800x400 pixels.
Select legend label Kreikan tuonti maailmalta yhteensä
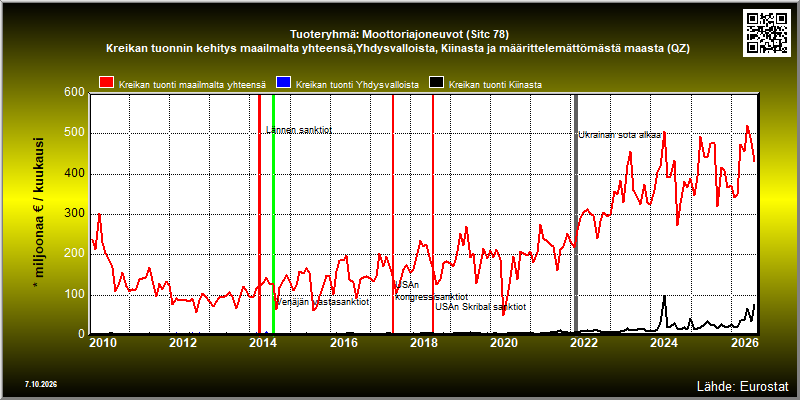192,85
